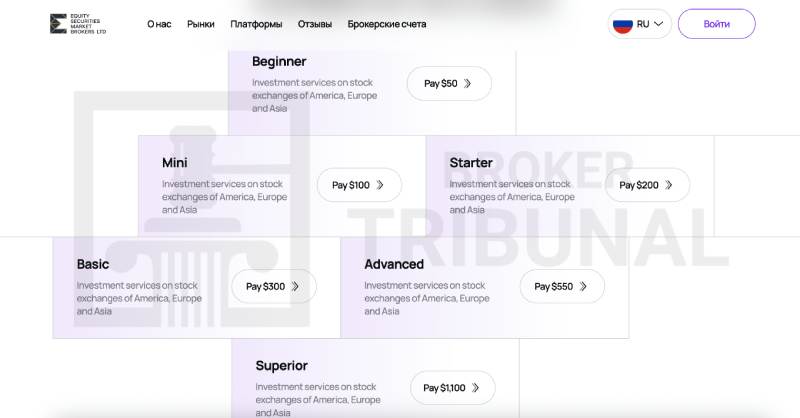Open the Платформы navigation link
The width and height of the screenshot is (800, 418).
[x=256, y=24]
